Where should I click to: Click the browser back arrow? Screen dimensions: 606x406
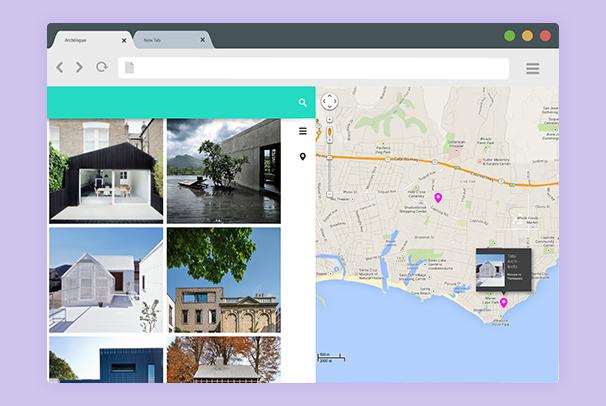coord(60,68)
